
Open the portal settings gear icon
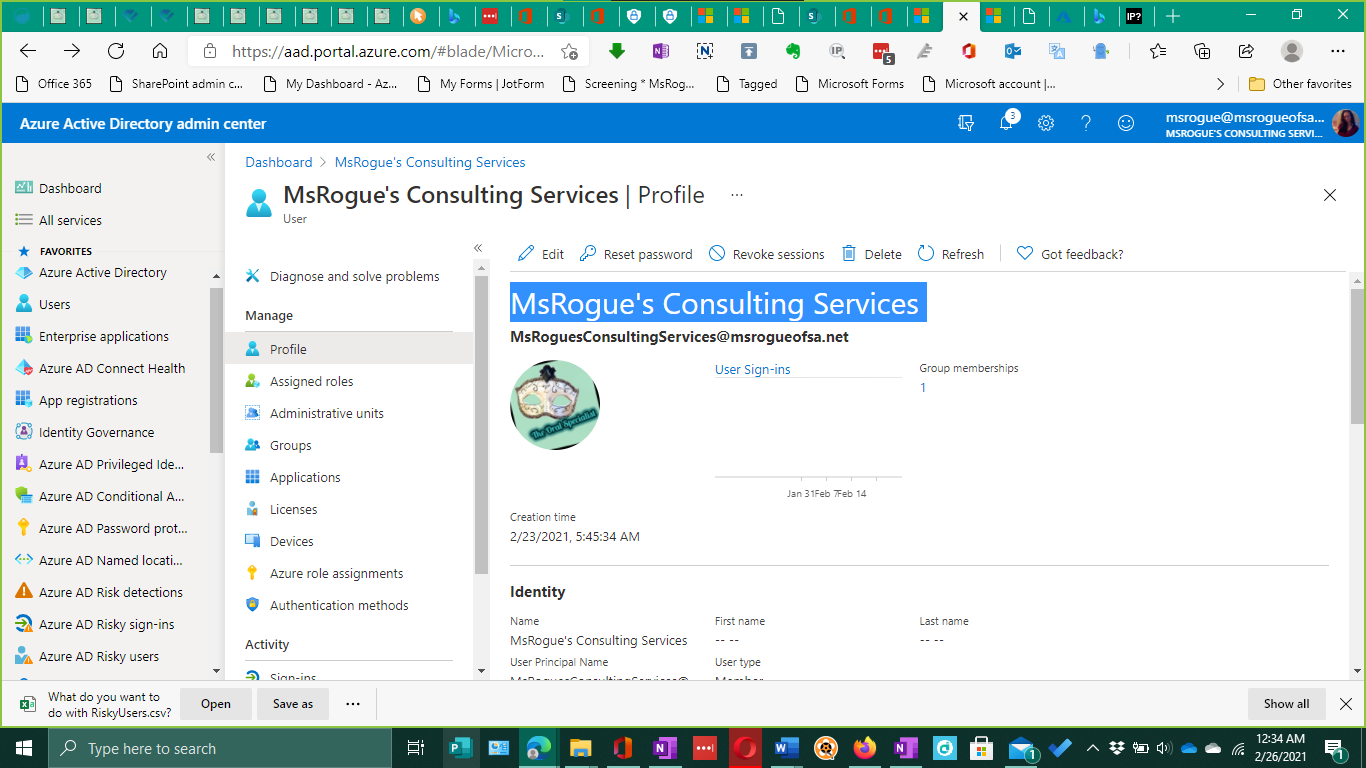point(1046,123)
